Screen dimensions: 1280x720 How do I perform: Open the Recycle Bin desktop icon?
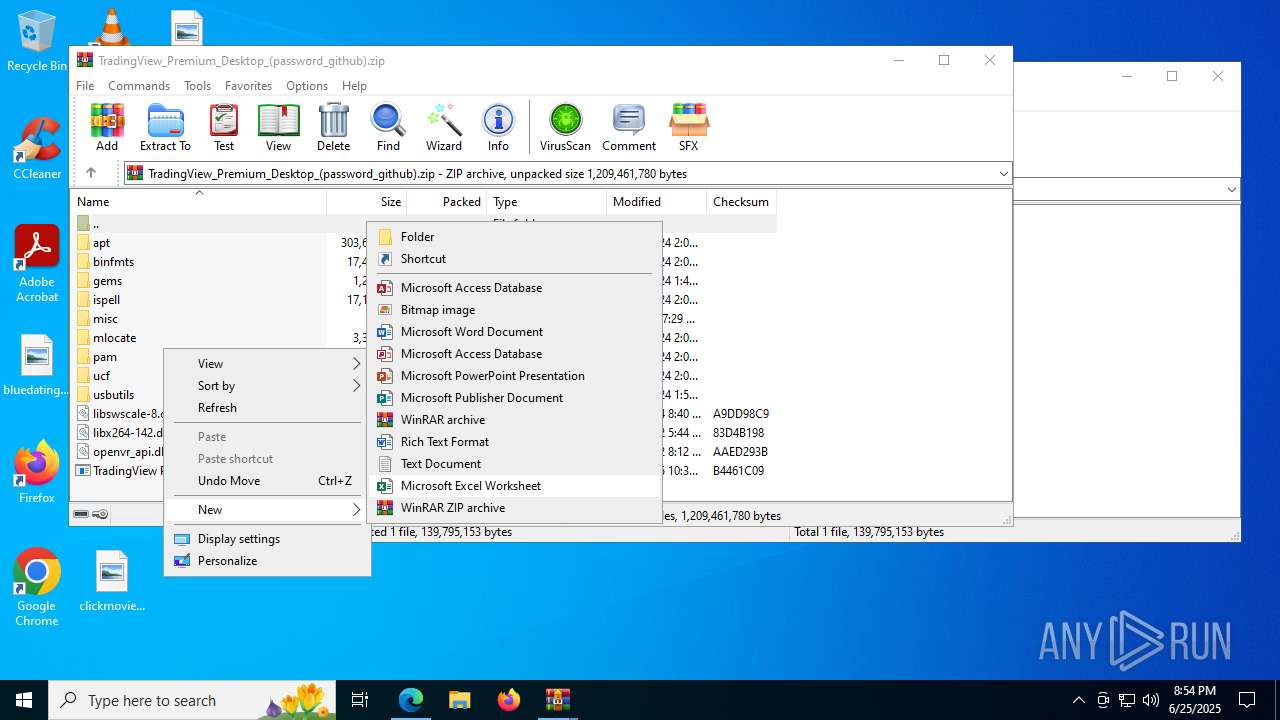[37, 41]
